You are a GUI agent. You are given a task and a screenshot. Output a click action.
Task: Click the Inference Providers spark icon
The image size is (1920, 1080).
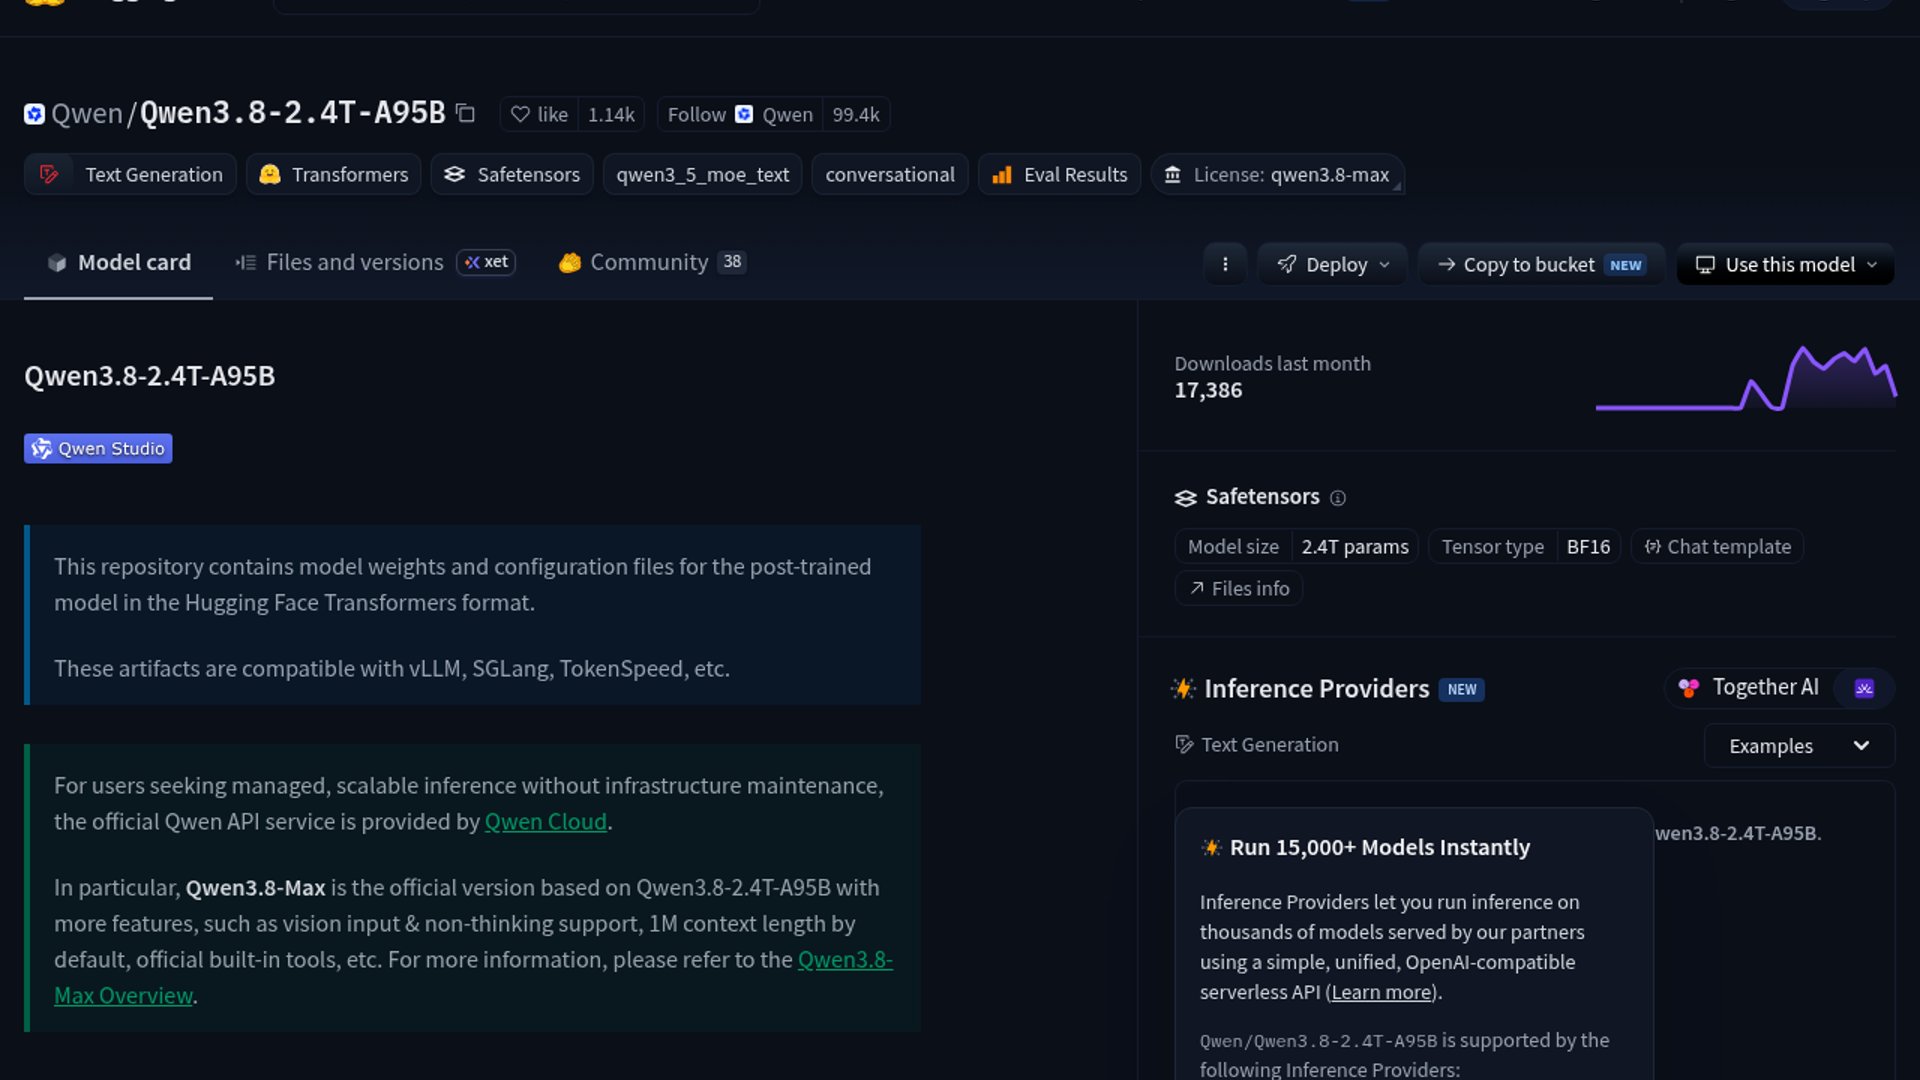click(1183, 688)
